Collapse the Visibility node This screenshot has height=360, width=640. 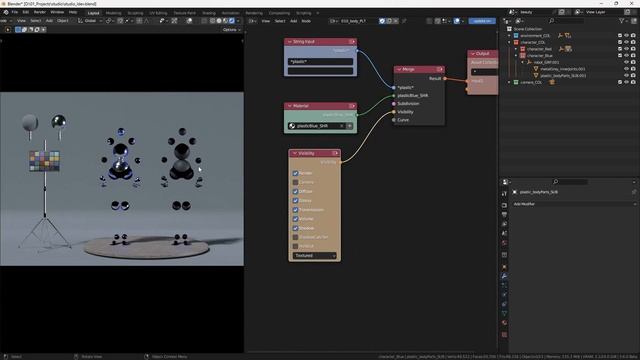click(x=295, y=153)
